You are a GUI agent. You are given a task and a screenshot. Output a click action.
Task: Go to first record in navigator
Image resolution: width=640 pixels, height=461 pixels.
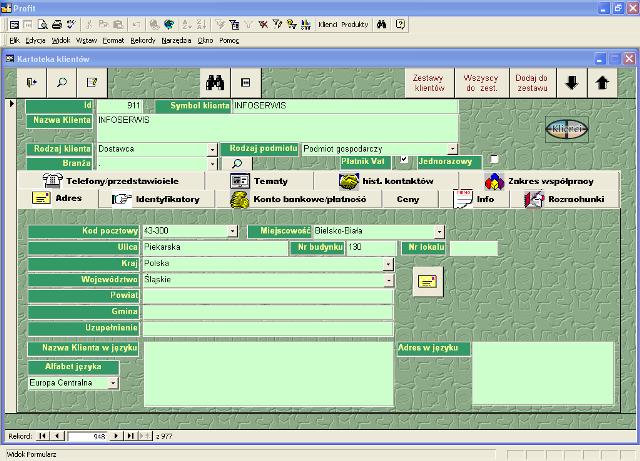(42, 436)
